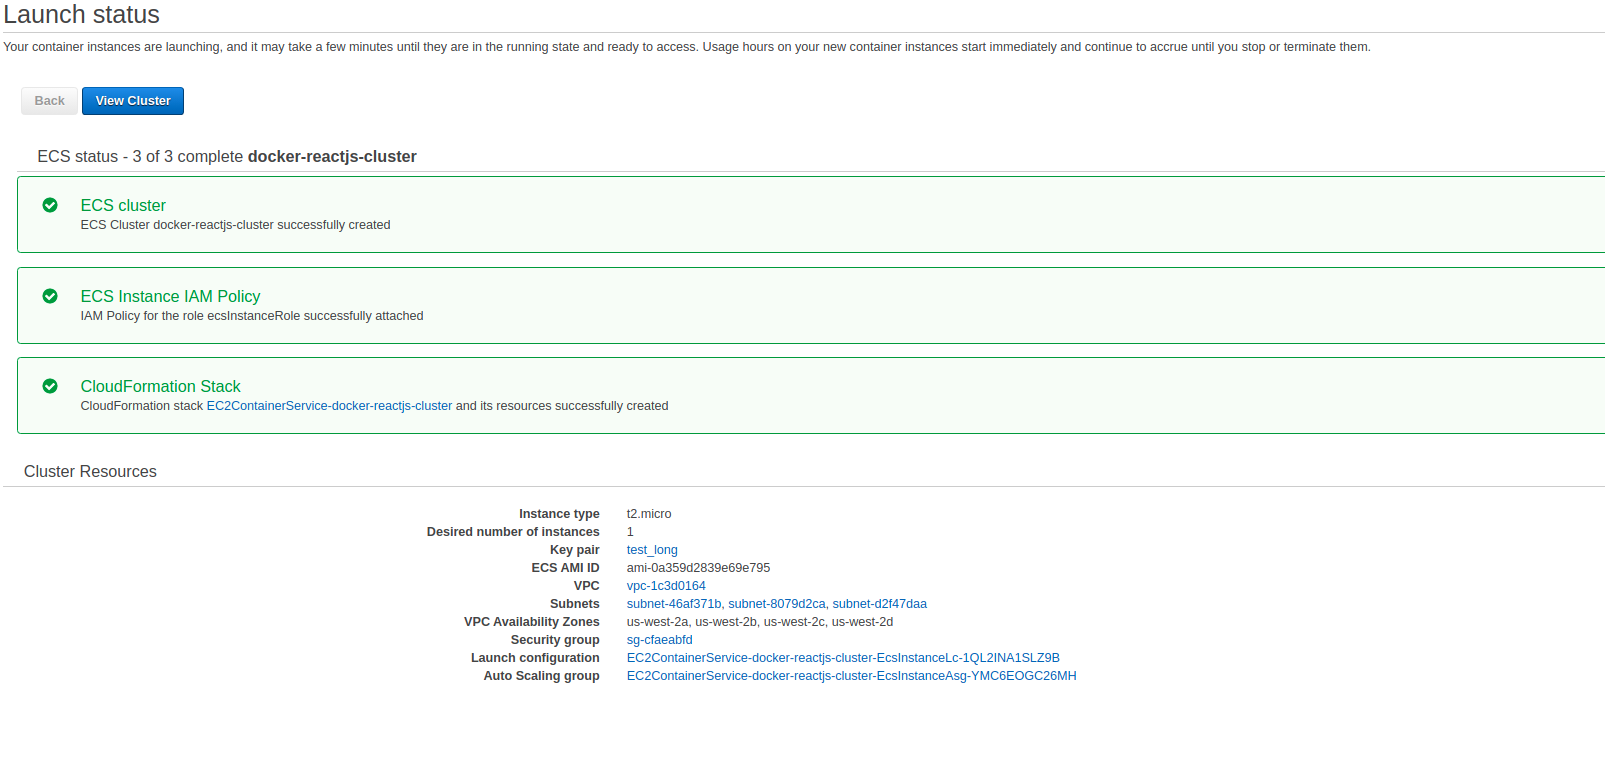Image resolution: width=1605 pixels, height=780 pixels.
Task: Open the EC2ContainerService-docker-reactjs-cluster stack link
Action: pos(329,406)
